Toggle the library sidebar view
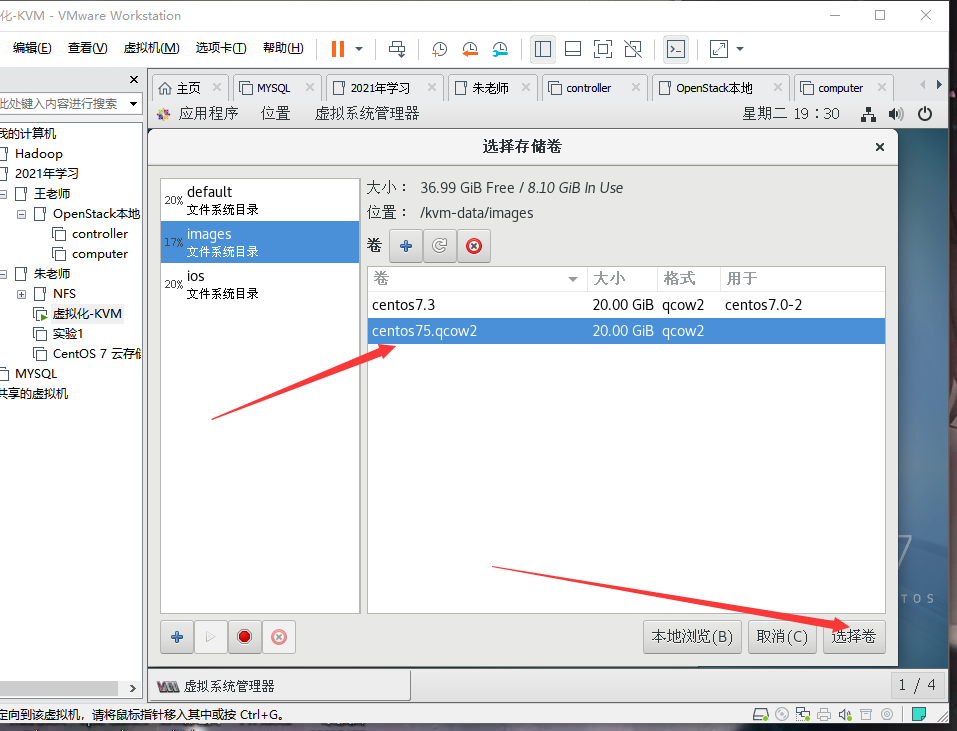This screenshot has height=731, width=957. click(x=543, y=49)
